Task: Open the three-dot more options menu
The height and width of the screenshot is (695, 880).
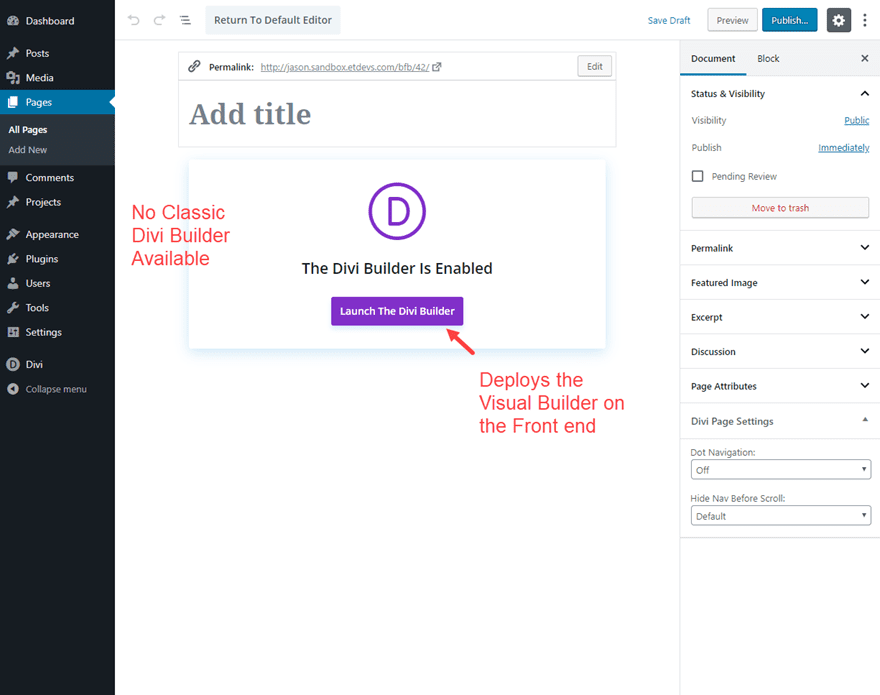Action: point(865,20)
